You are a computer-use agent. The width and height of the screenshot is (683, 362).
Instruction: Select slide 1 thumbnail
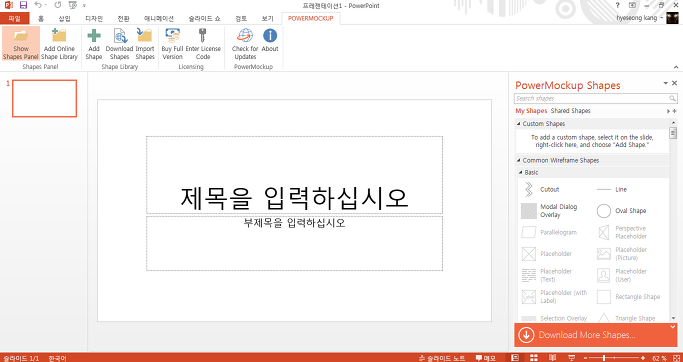[x=44, y=98]
